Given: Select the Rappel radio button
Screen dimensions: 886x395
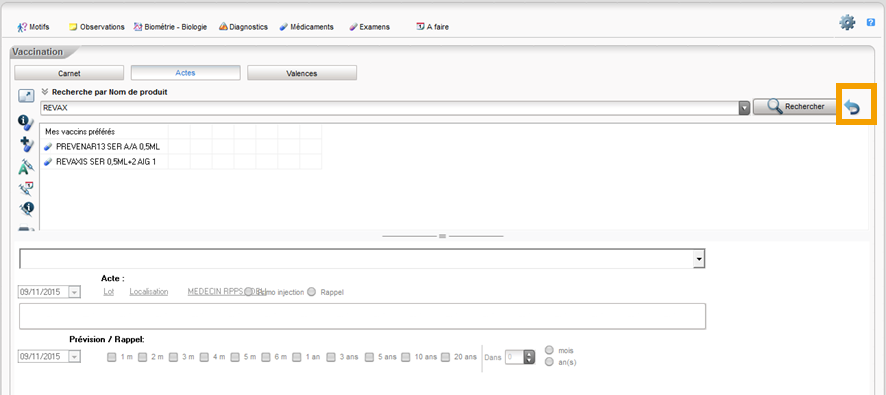Looking at the screenshot, I should point(311,292).
